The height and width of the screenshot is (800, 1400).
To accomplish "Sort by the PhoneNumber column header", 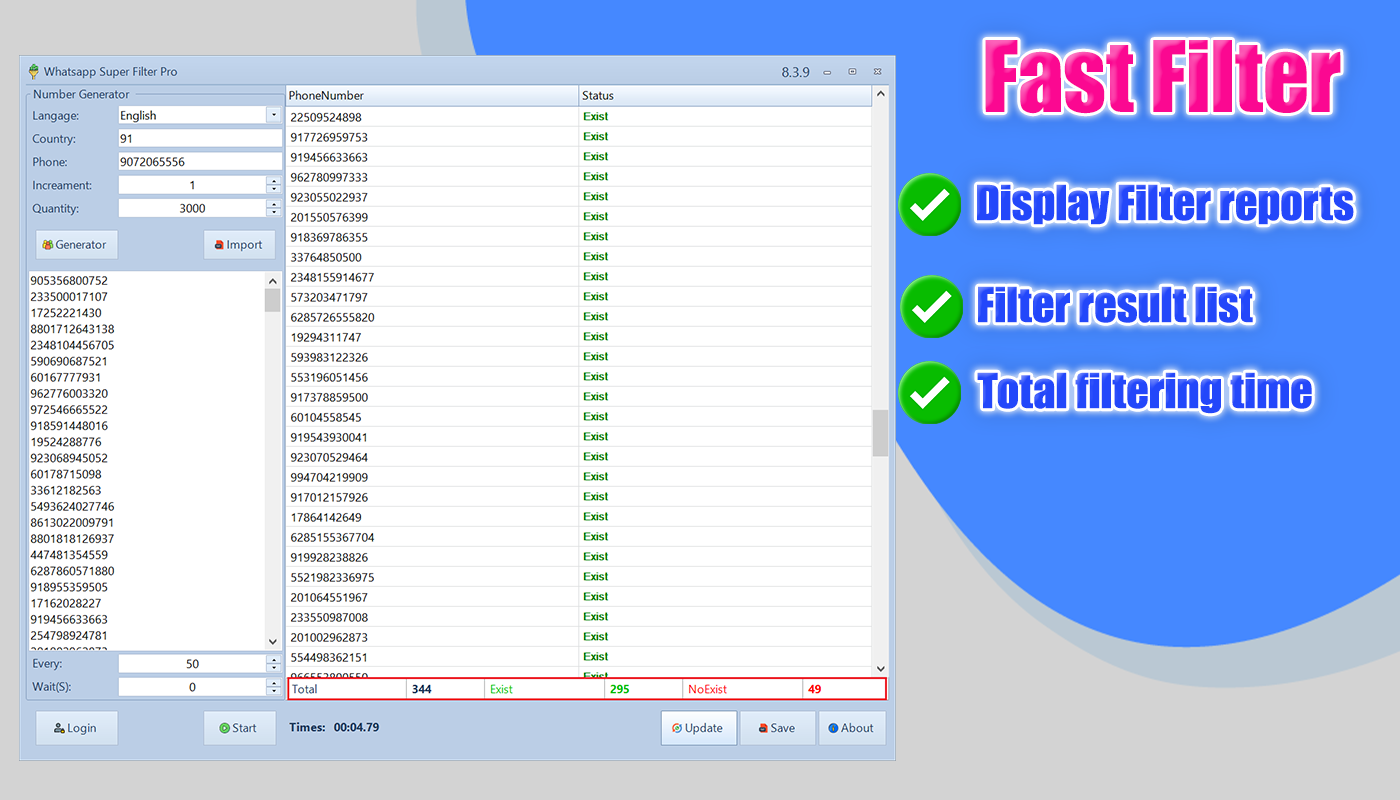I will click(432, 96).
